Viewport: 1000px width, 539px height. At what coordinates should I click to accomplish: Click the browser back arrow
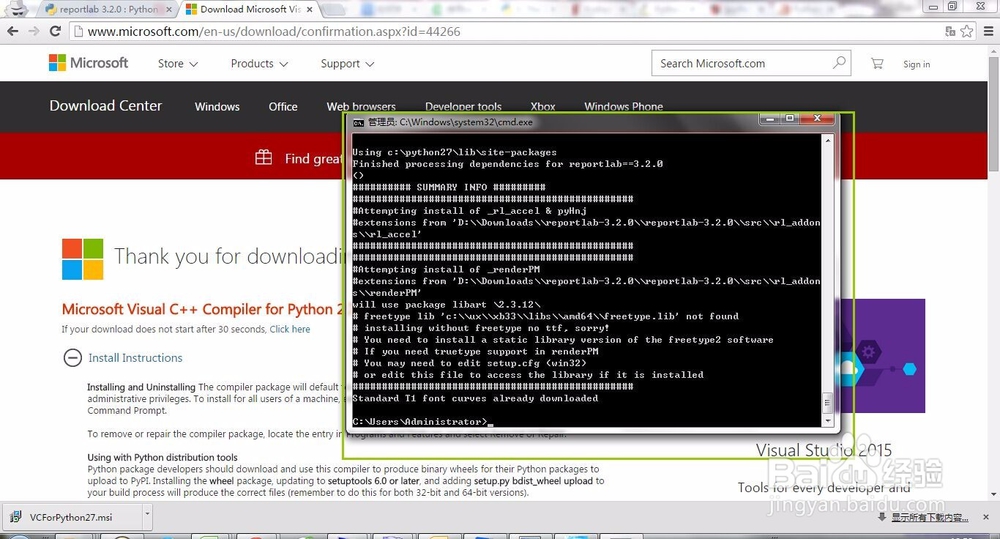[12, 31]
